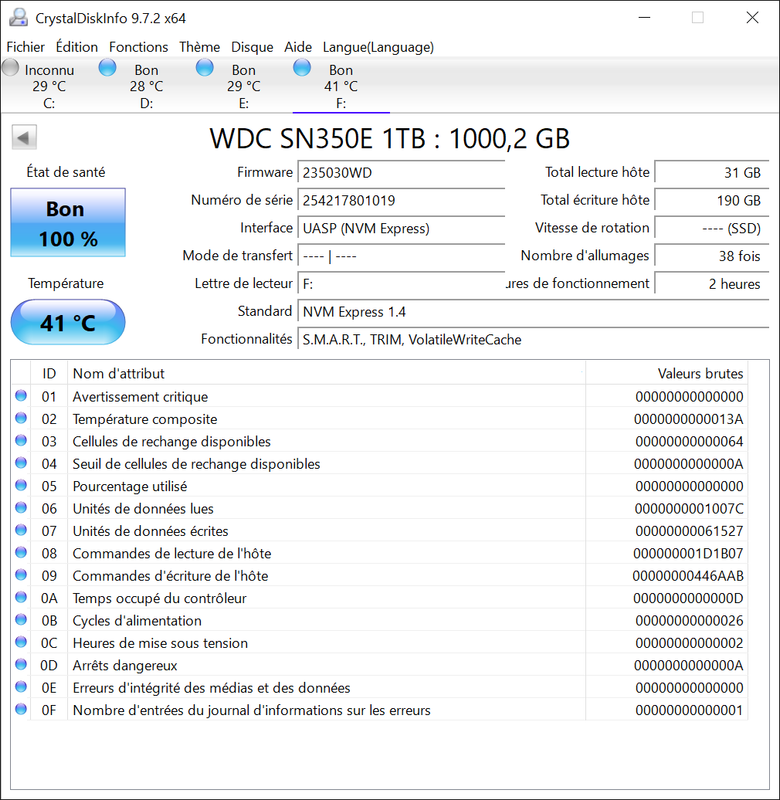The height and width of the screenshot is (800, 780).
Task: Click the Valeurs brutes column header
Action: pos(666,373)
